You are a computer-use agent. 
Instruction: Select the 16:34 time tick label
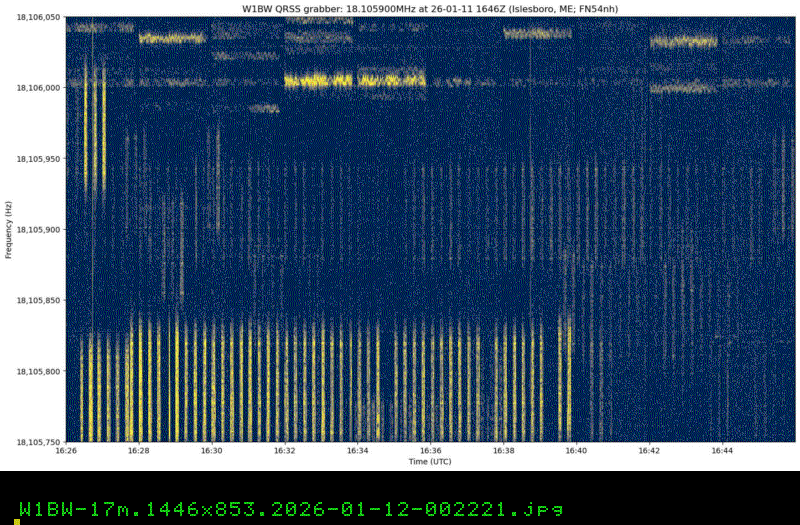coord(358,451)
